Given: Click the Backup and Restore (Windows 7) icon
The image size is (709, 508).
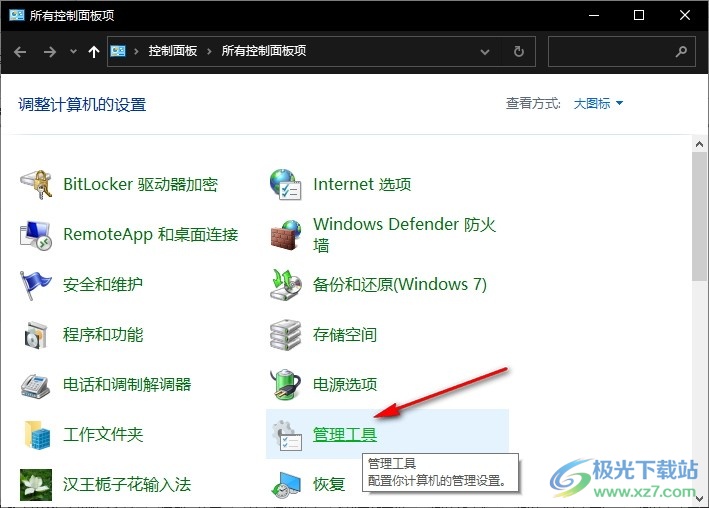Looking at the screenshot, I should (x=286, y=285).
